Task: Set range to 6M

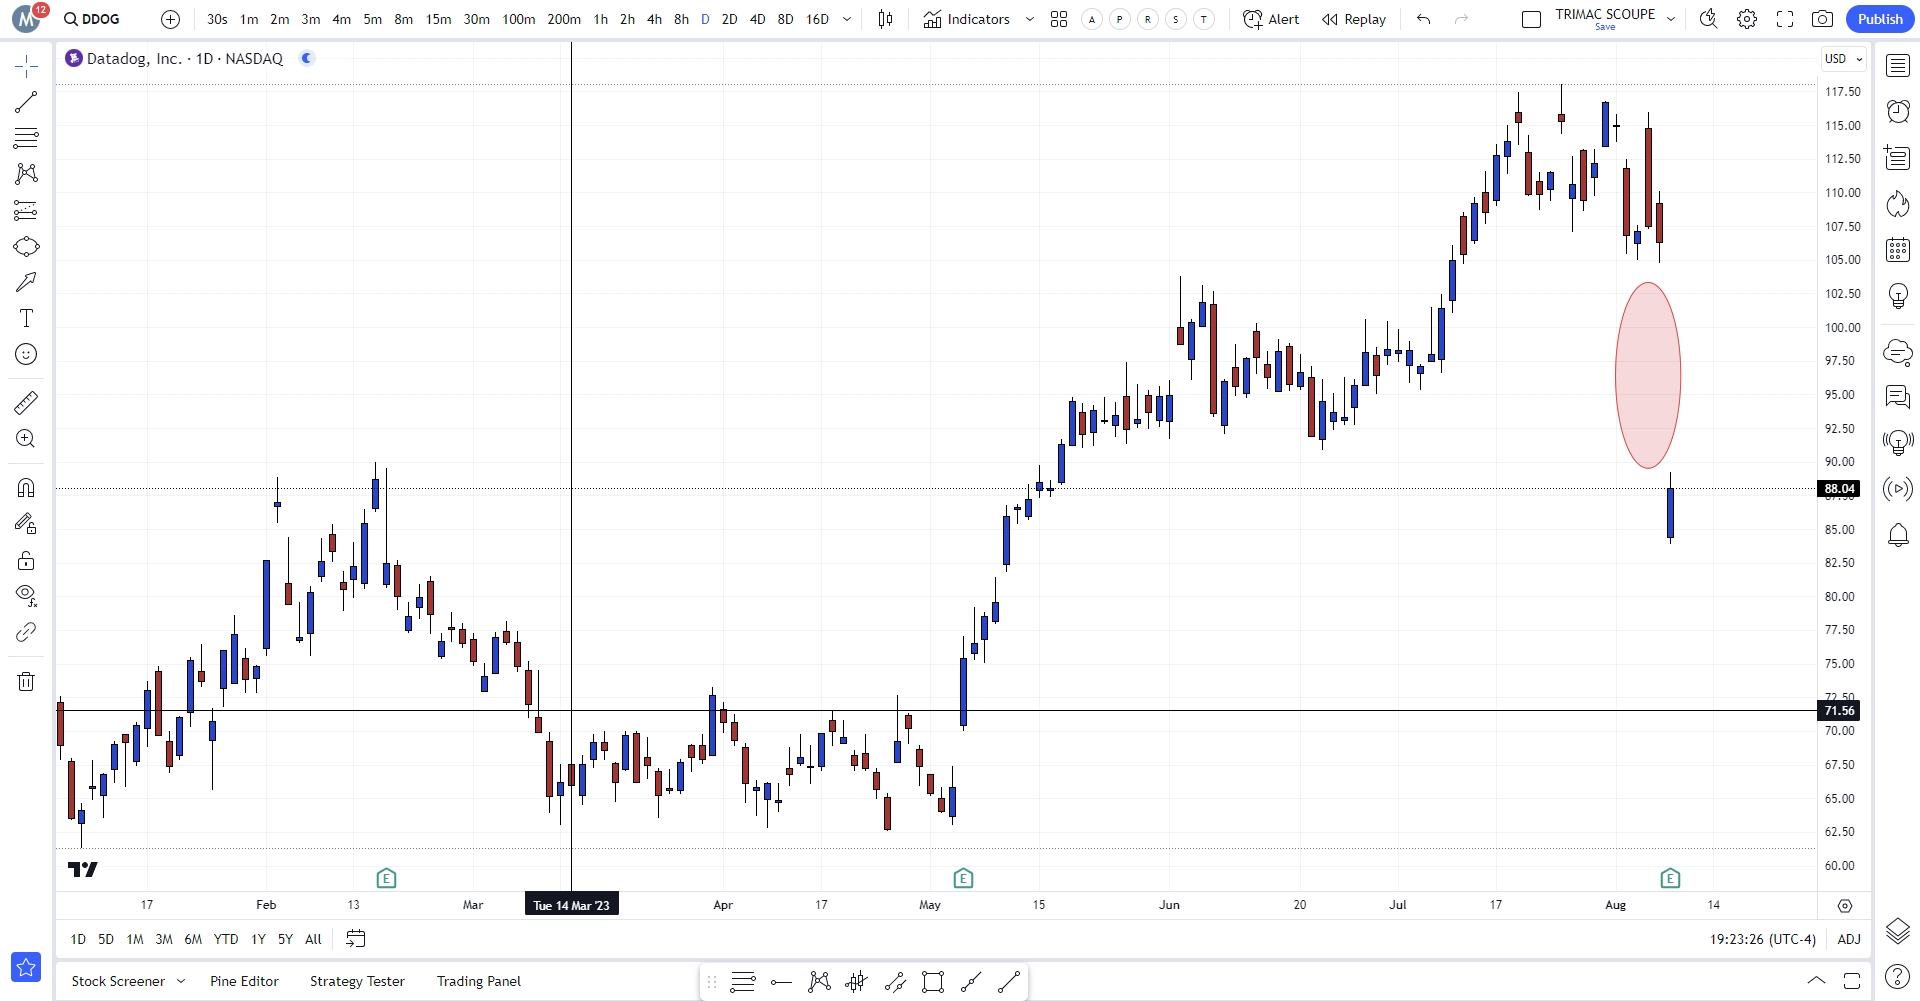Action: coord(193,939)
